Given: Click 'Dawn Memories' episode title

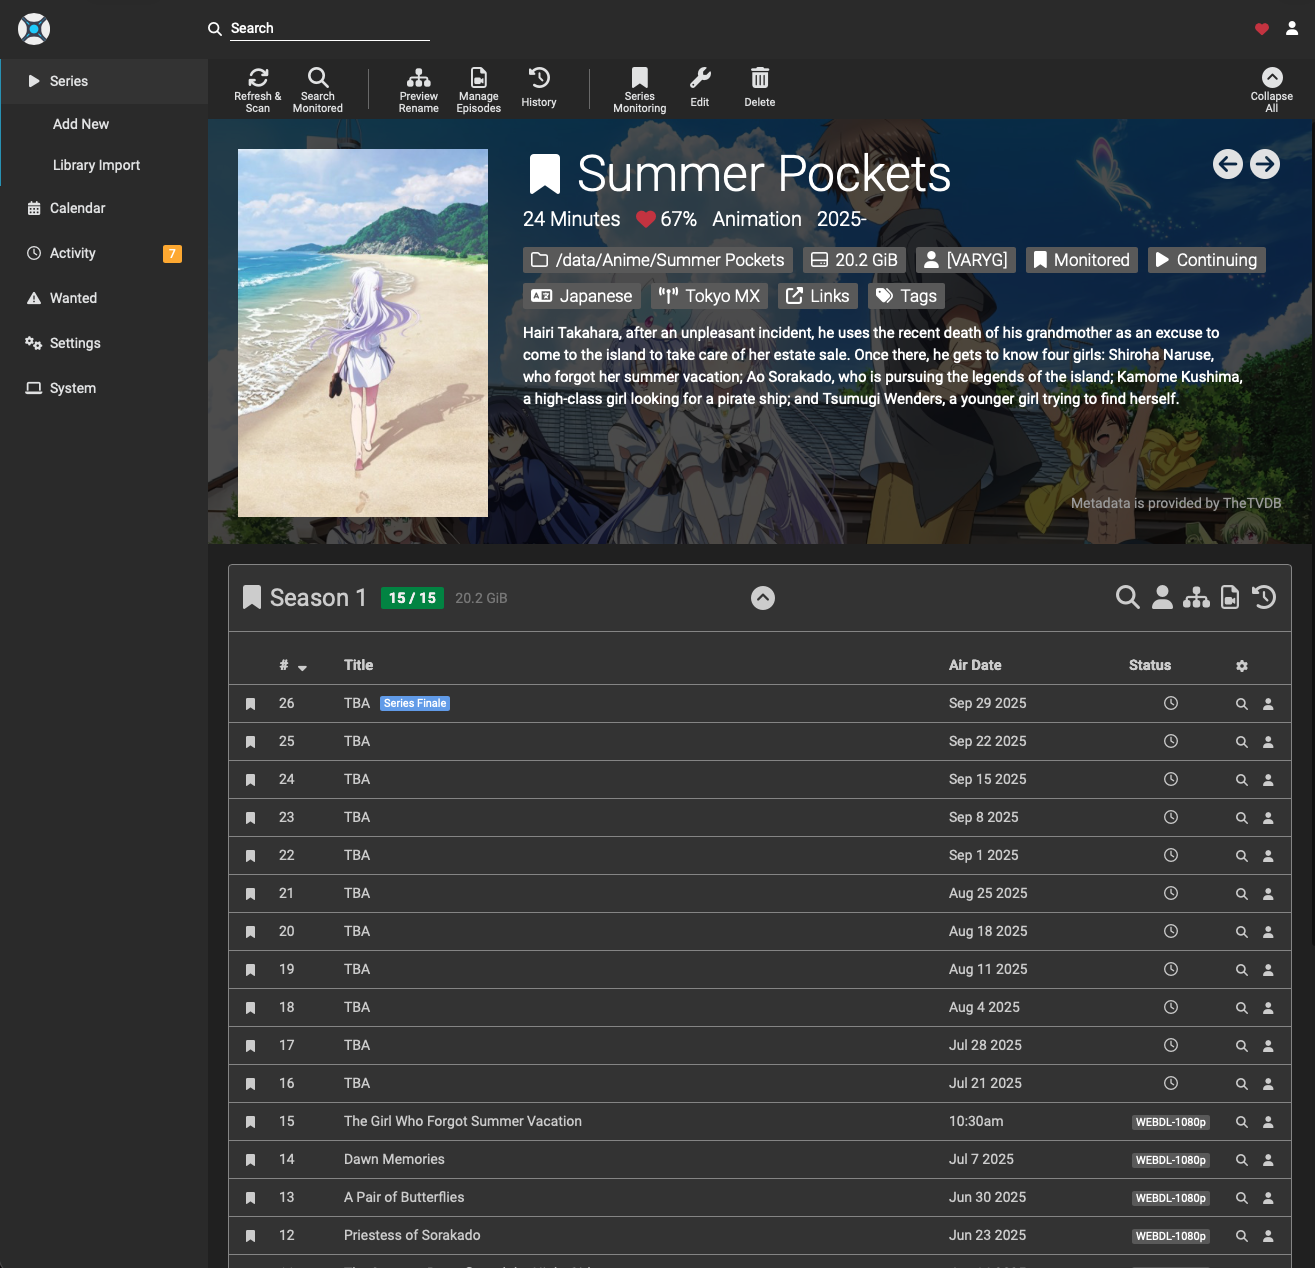Looking at the screenshot, I should tap(394, 1159).
